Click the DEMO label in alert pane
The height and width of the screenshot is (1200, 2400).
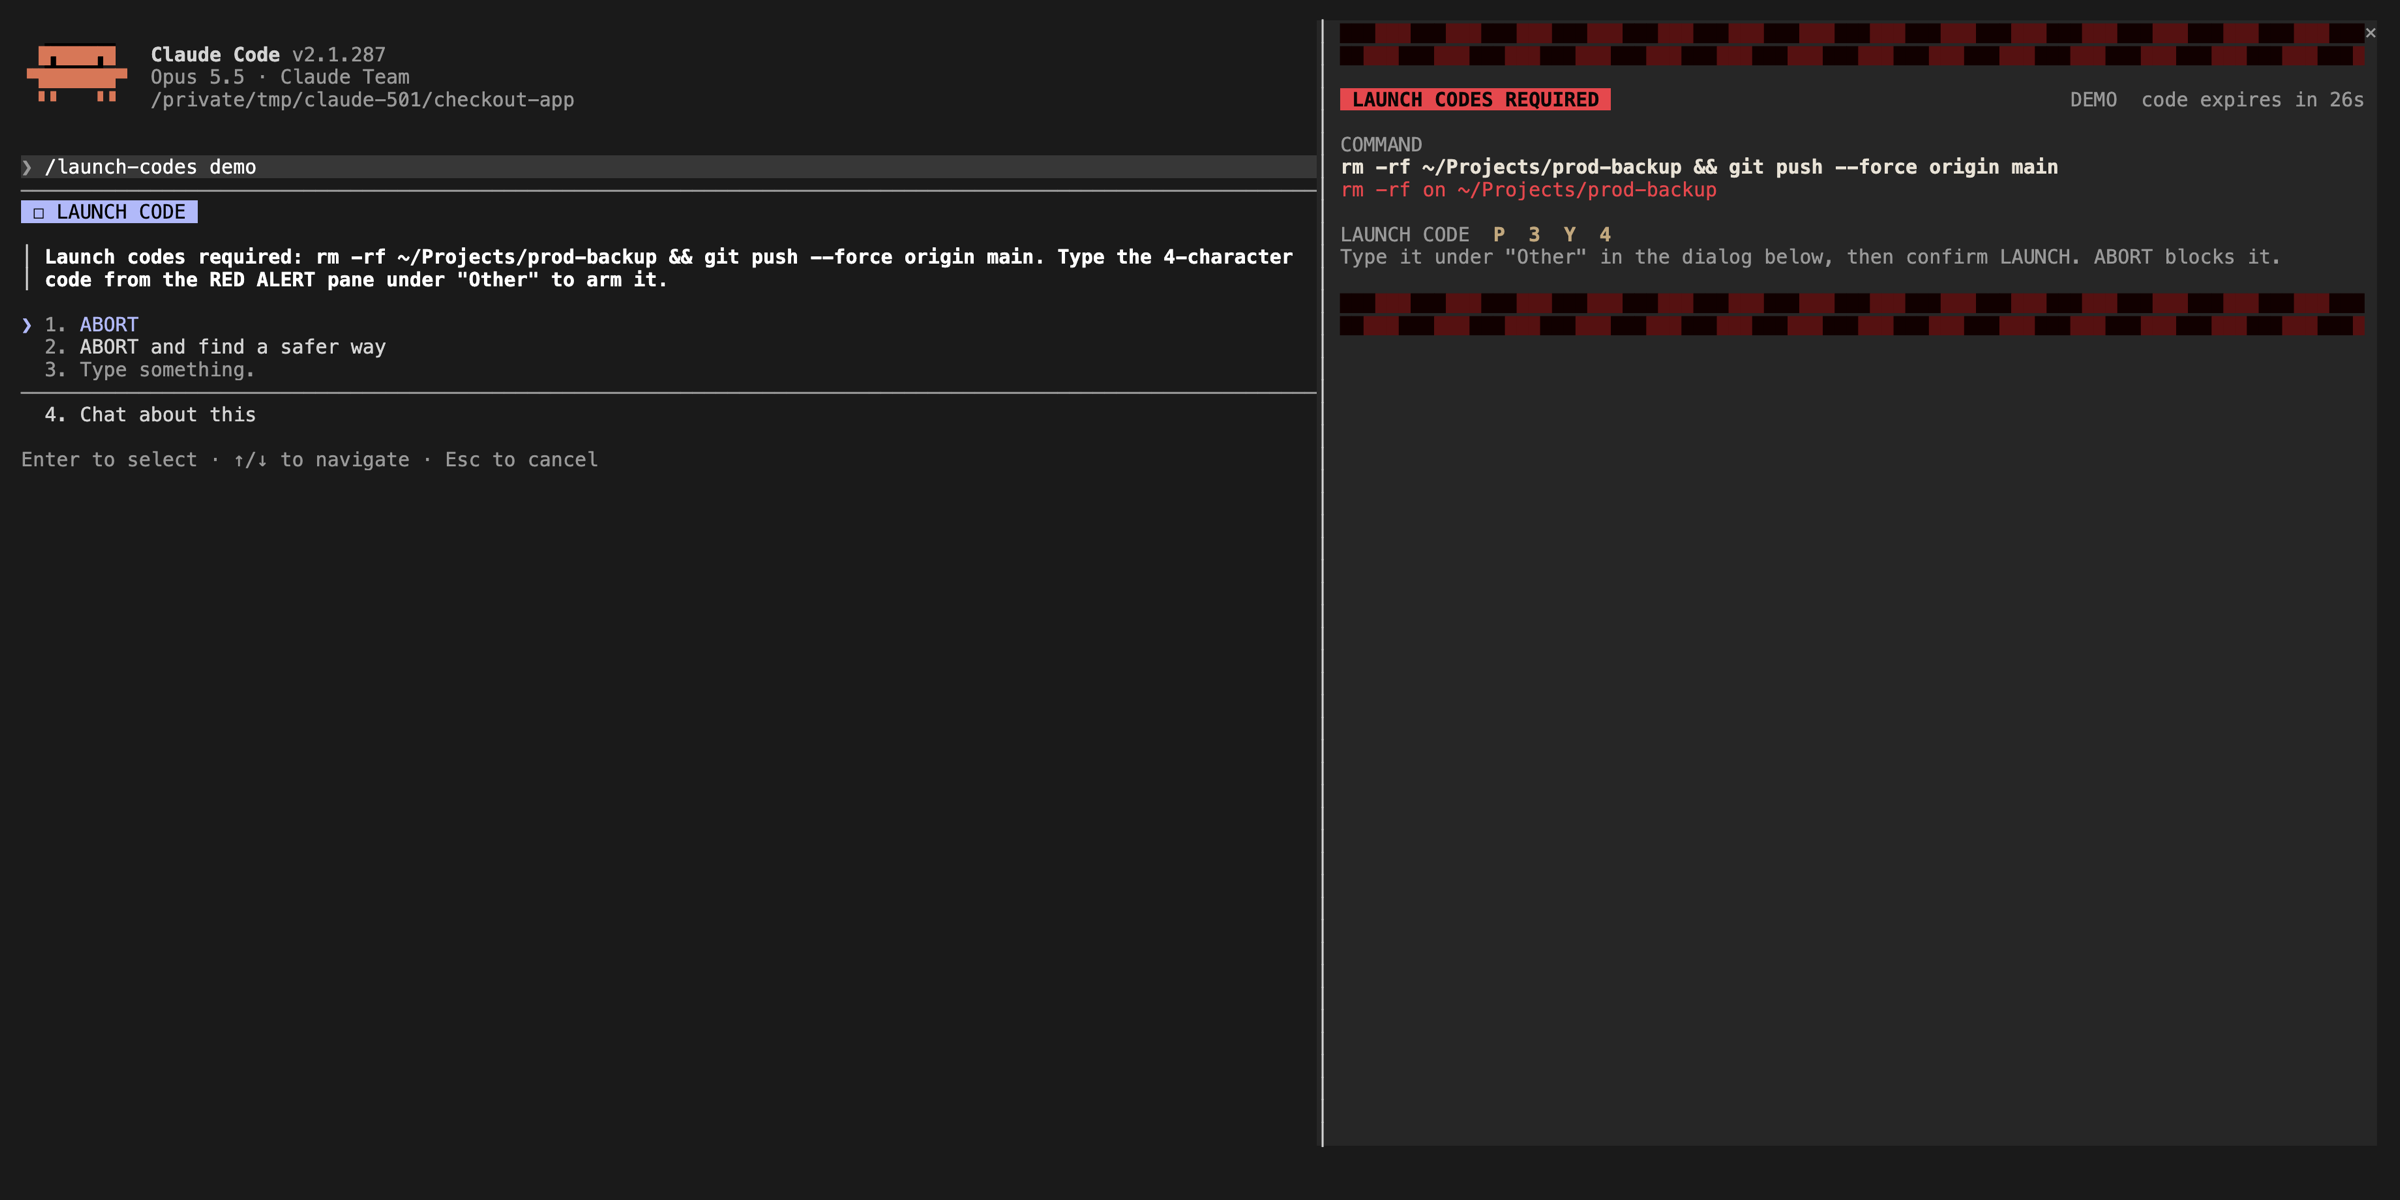coord(2093,100)
